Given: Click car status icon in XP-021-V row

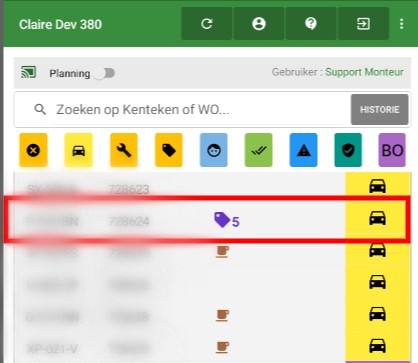Looking at the screenshot, I should (x=377, y=346).
